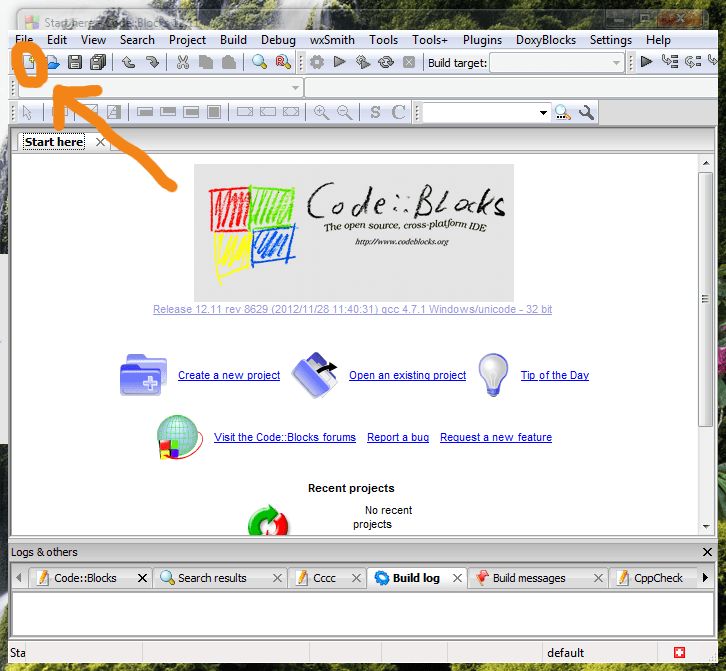The height and width of the screenshot is (671, 726).
Task: Click the Request a new feature link
Action: coord(496,437)
